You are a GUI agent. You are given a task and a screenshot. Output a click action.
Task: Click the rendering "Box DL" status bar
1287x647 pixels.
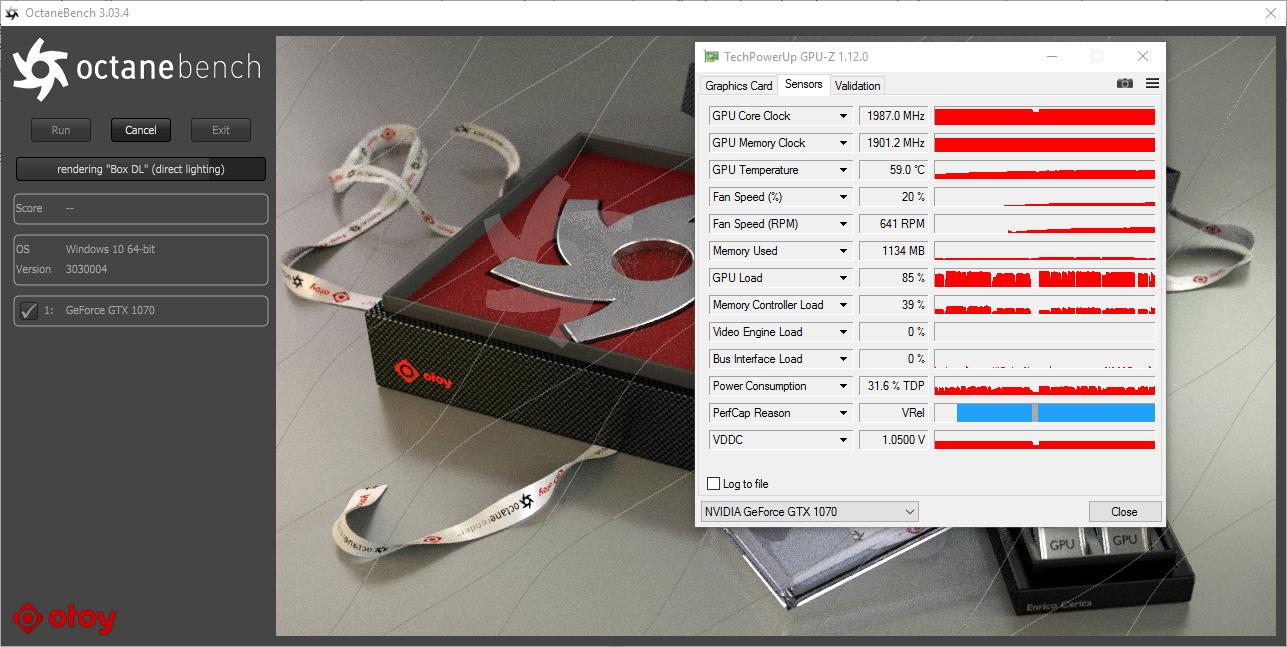pos(141,169)
